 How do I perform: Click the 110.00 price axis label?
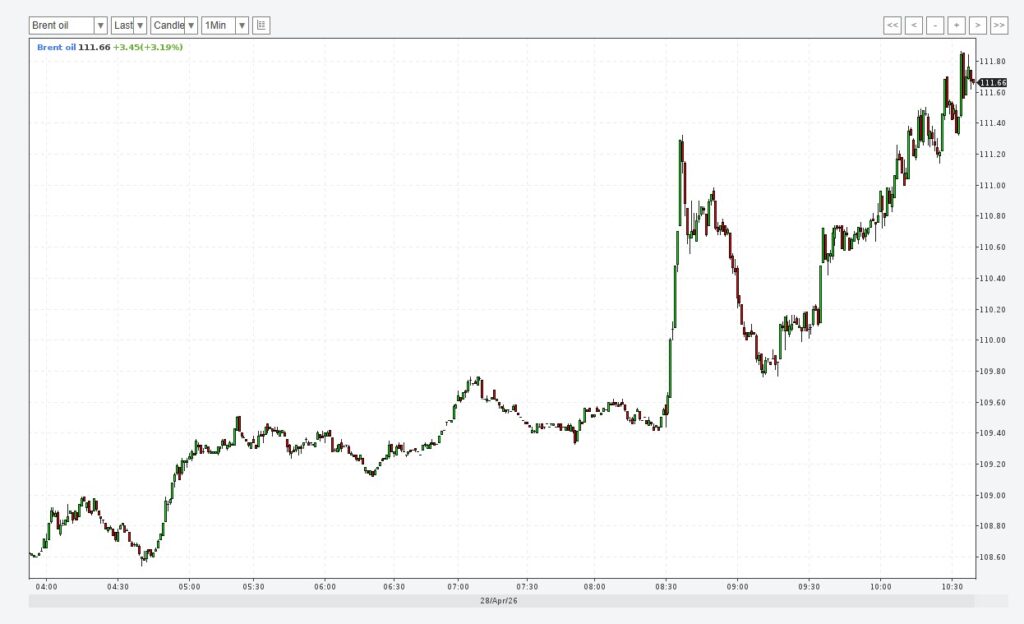pos(993,340)
